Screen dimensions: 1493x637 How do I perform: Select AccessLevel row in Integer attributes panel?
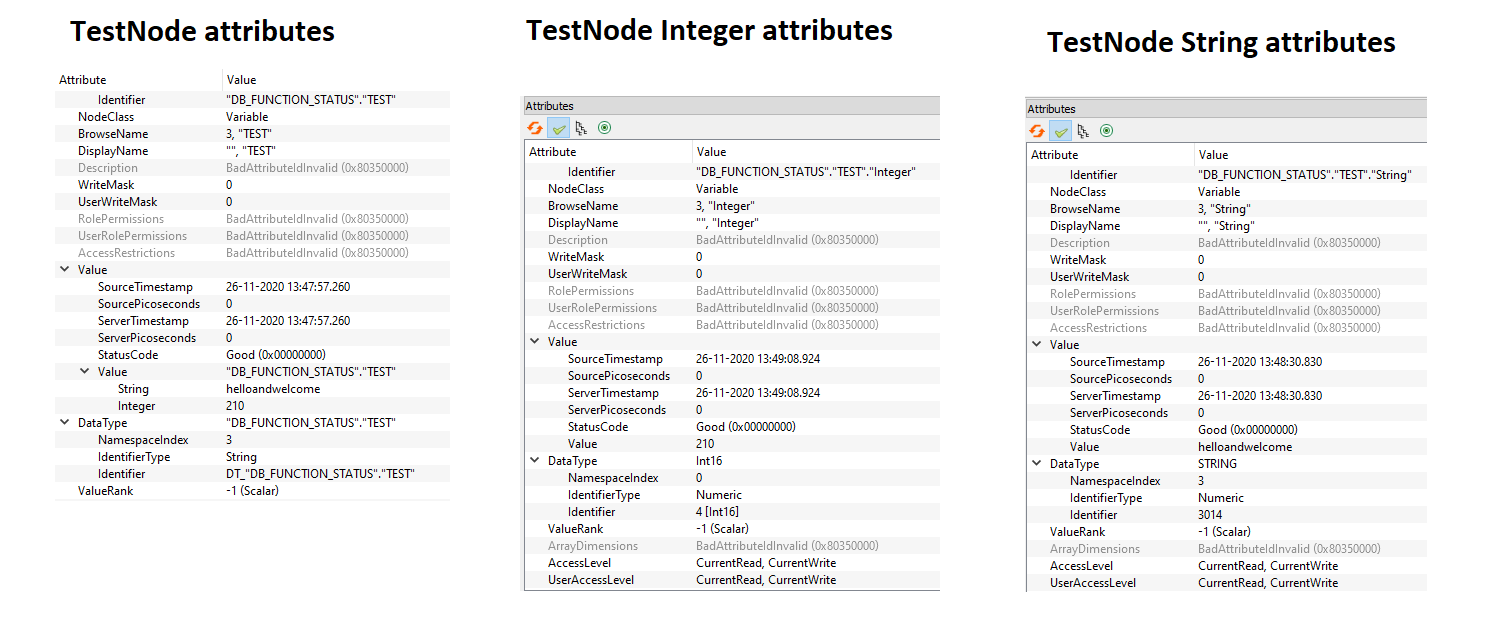coord(732,563)
